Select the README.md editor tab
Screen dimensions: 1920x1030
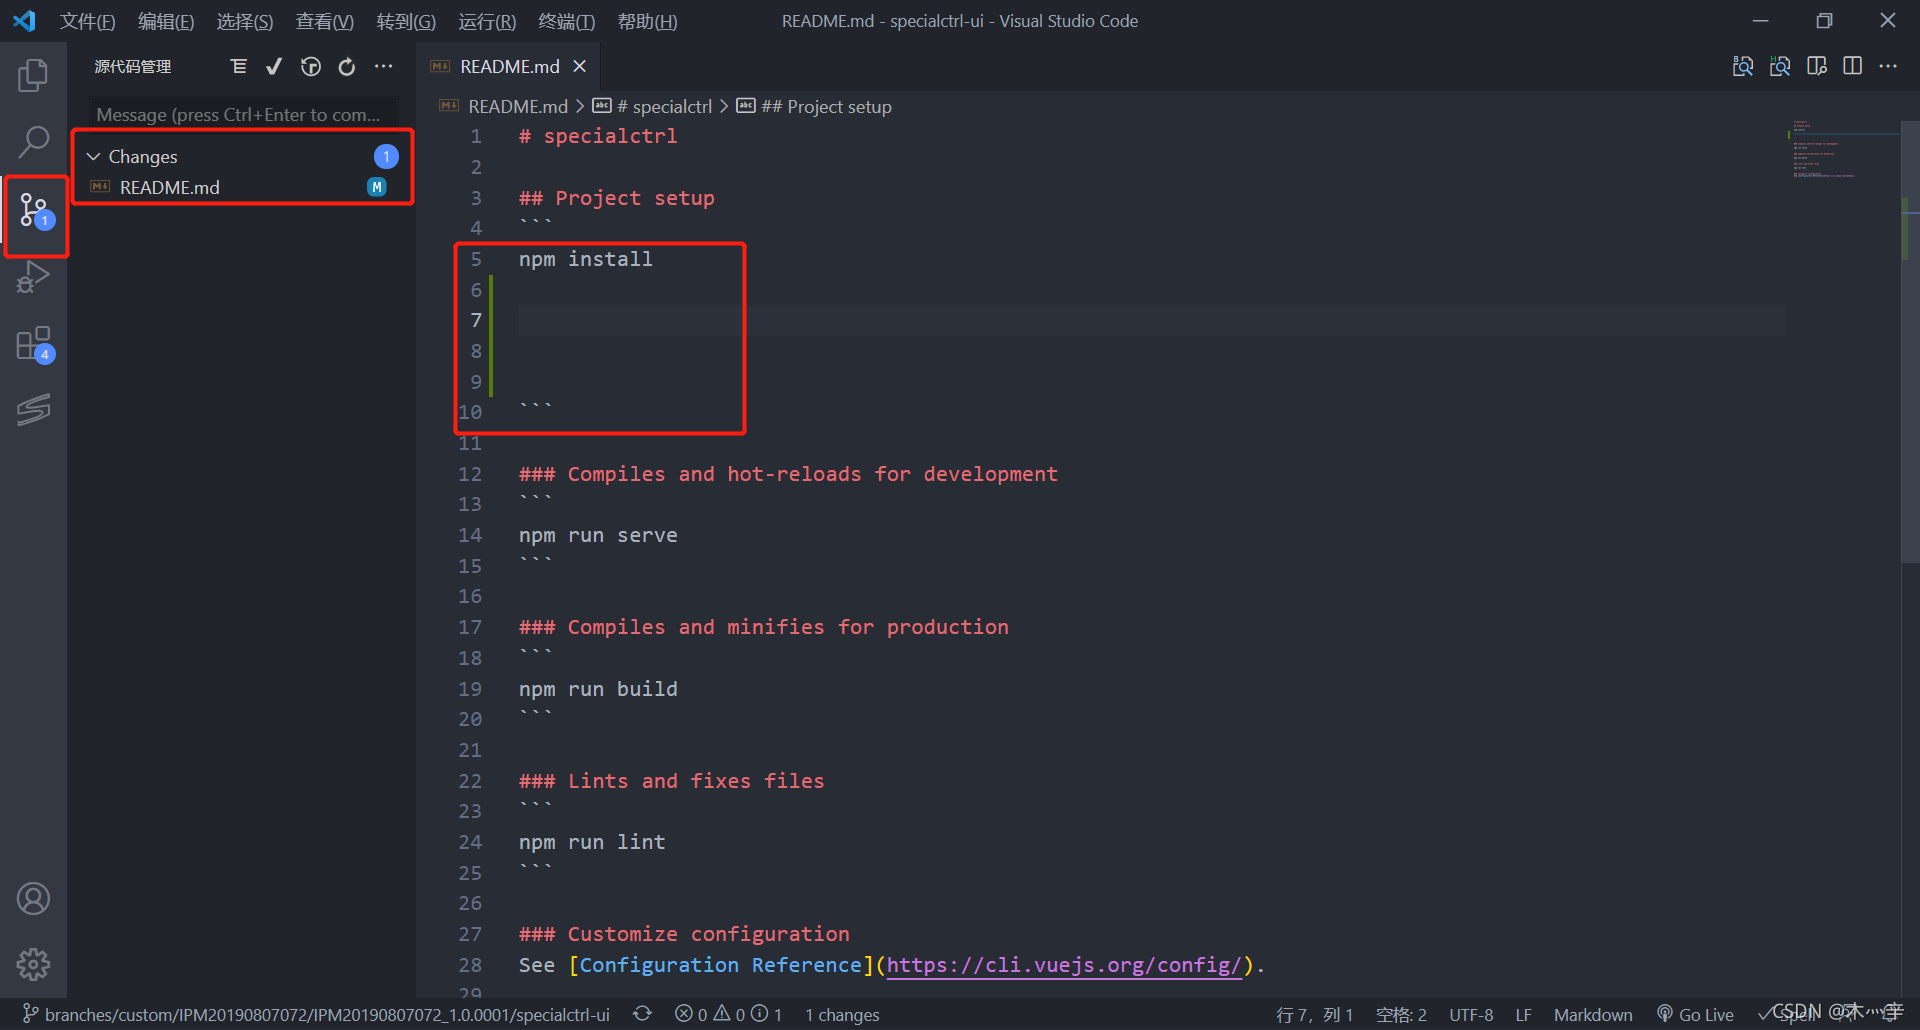pyautogui.click(x=508, y=66)
